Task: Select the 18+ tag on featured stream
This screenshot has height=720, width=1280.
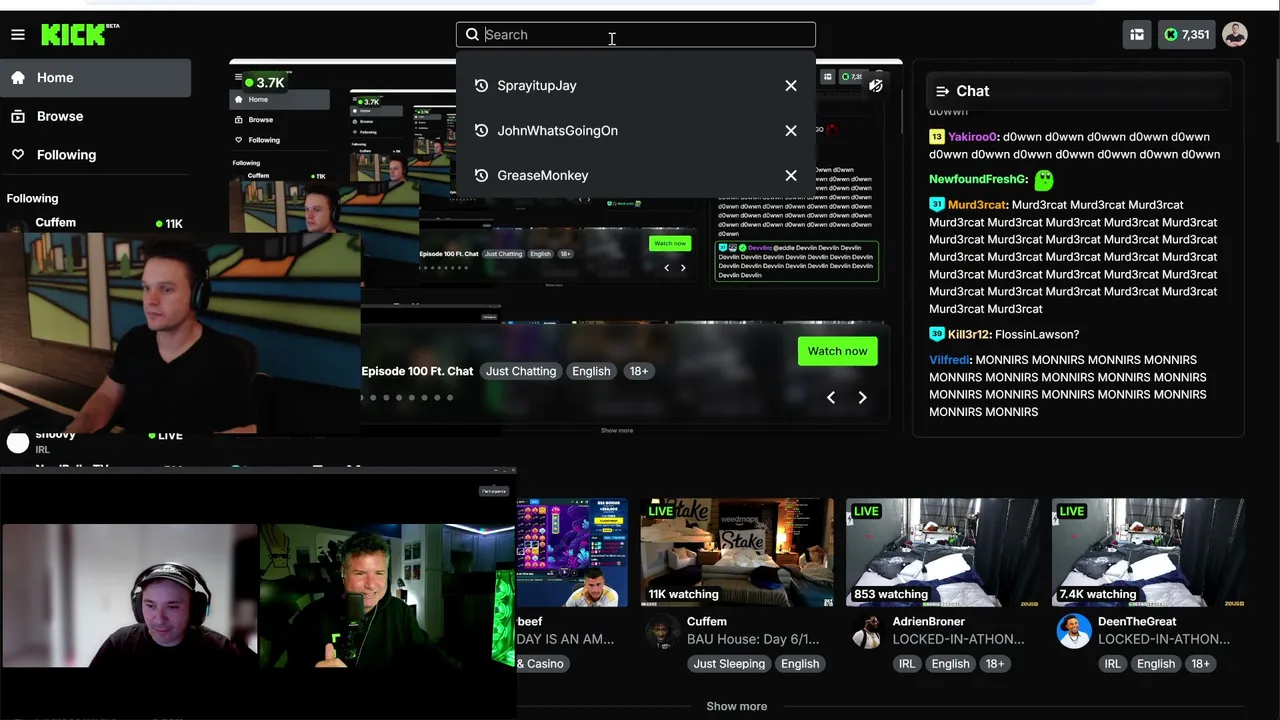Action: [639, 371]
